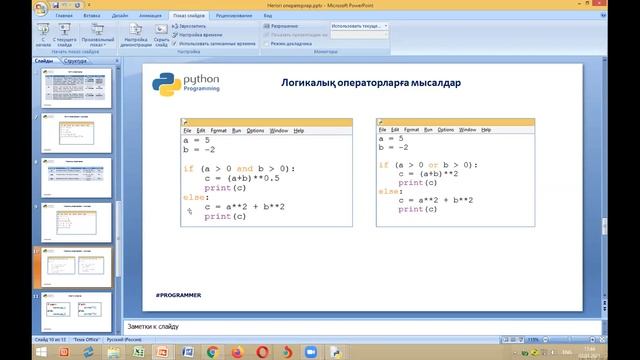Select slide 11 thumbnail in pane
Screen dimensions: 640x360
[x=76, y=312]
